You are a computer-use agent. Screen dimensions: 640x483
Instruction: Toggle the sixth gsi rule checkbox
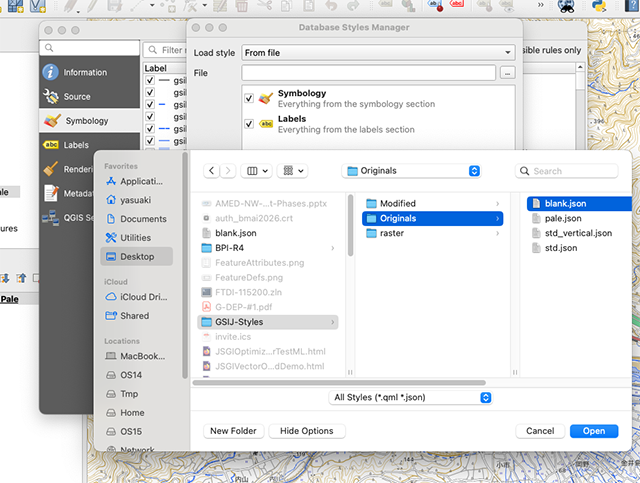click(x=150, y=141)
